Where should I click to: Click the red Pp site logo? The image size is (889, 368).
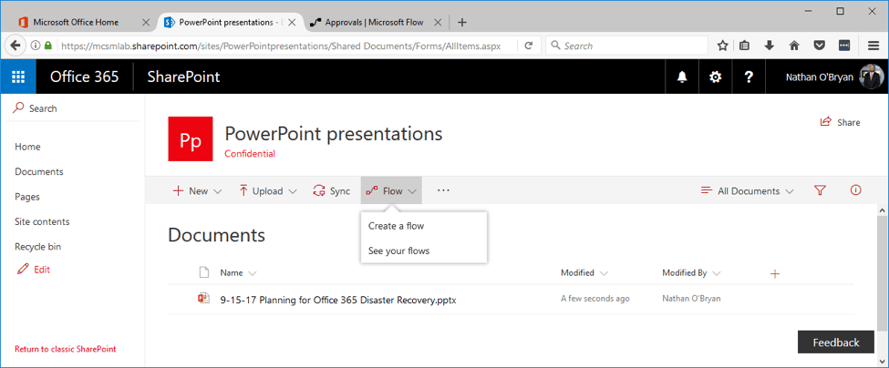[x=190, y=139]
